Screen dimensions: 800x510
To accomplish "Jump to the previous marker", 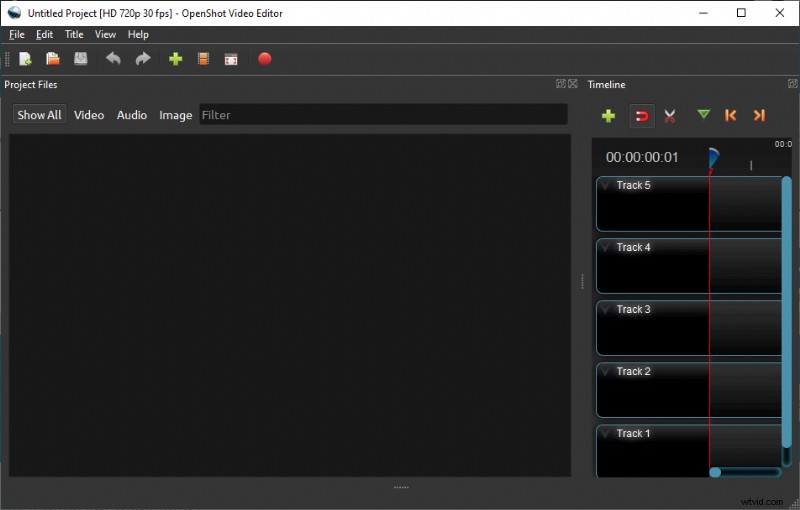I will [x=730, y=116].
